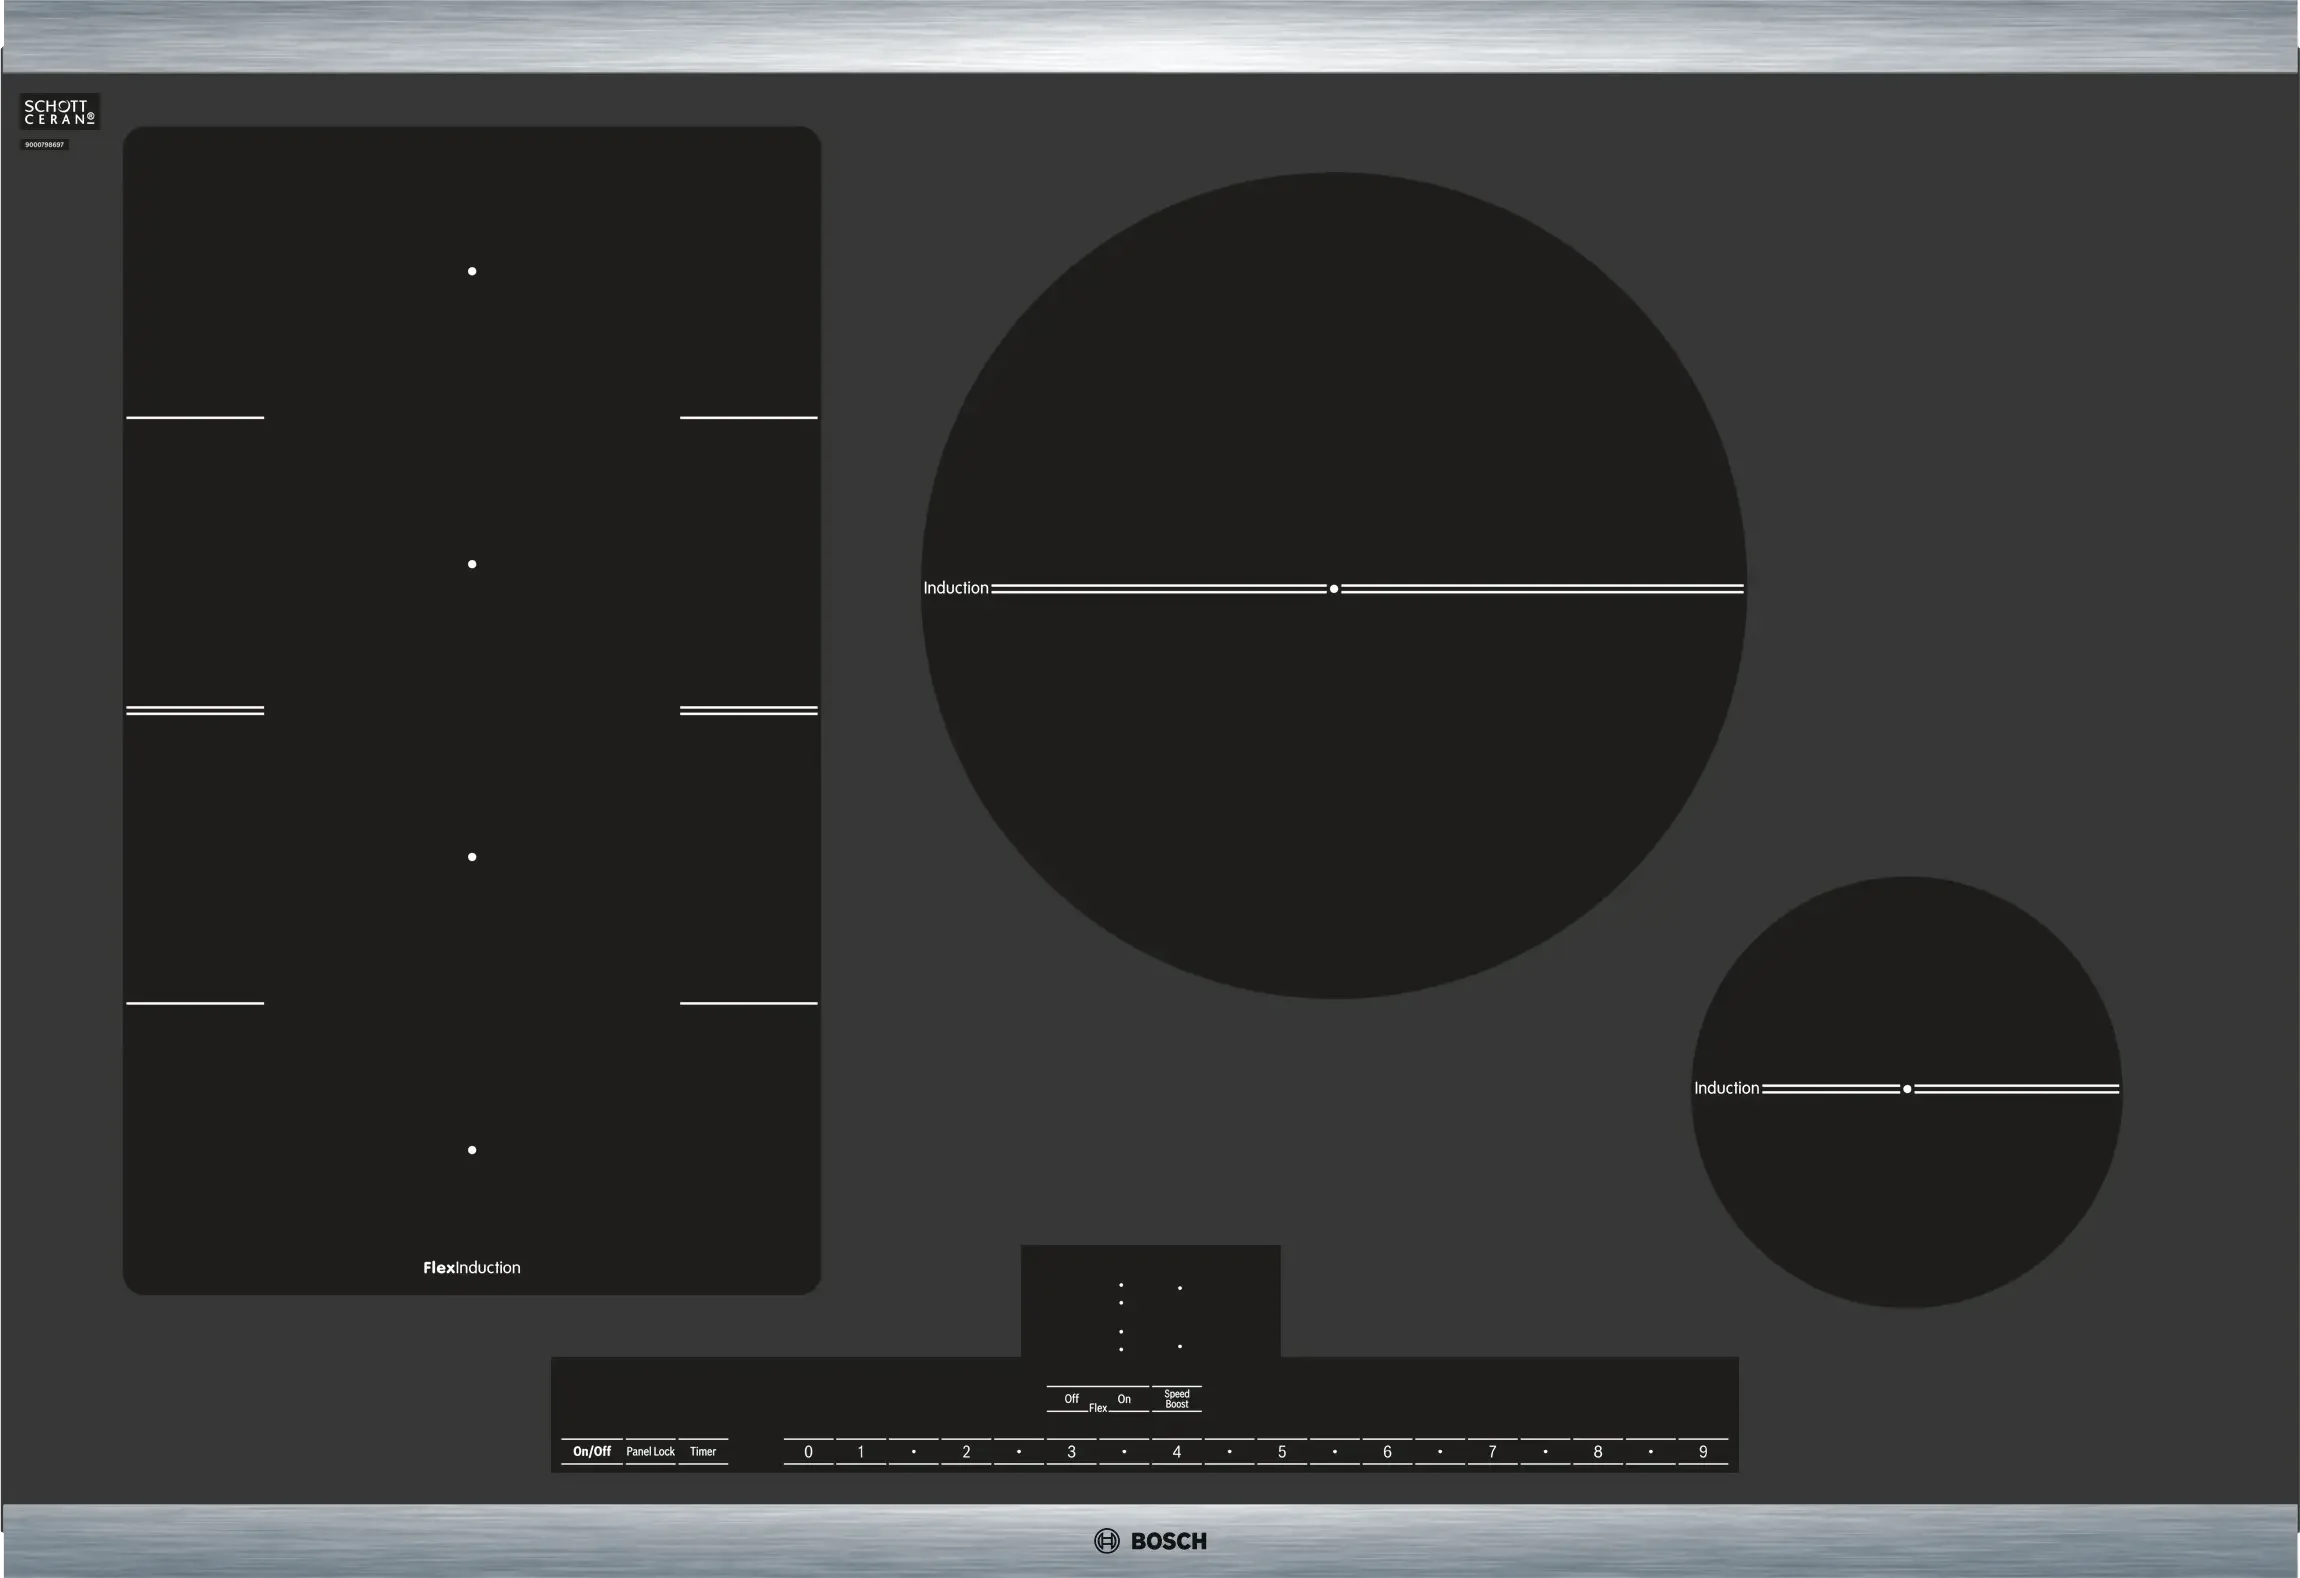The width and height of the screenshot is (2300, 1578).
Task: Tap half-step dot between 8 and 9
Action: (x=1650, y=1451)
